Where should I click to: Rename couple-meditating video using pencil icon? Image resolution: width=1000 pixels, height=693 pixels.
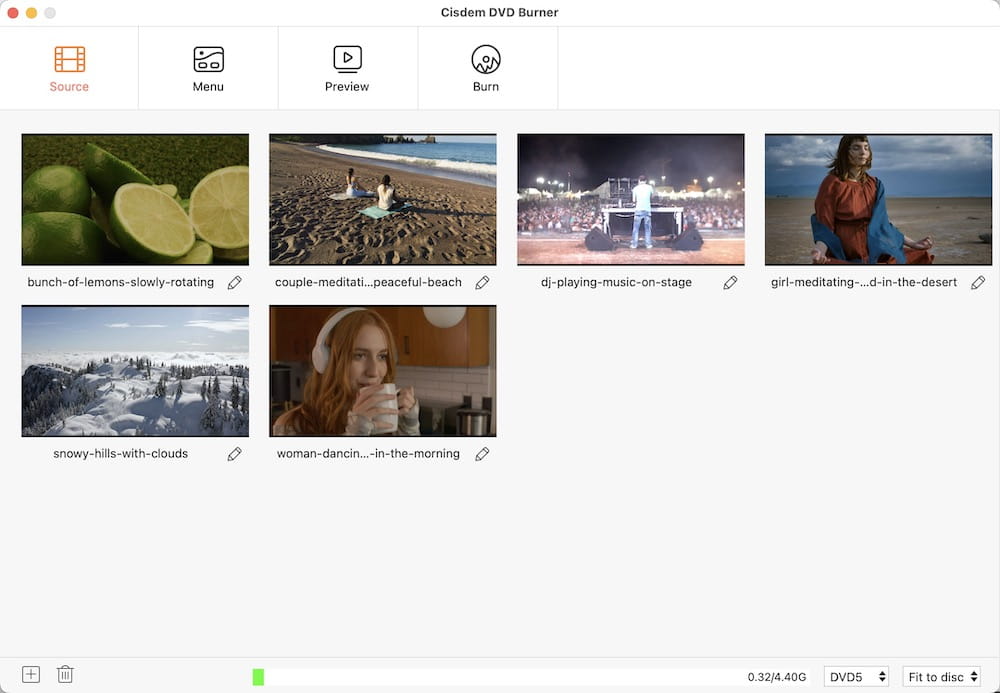[483, 283]
